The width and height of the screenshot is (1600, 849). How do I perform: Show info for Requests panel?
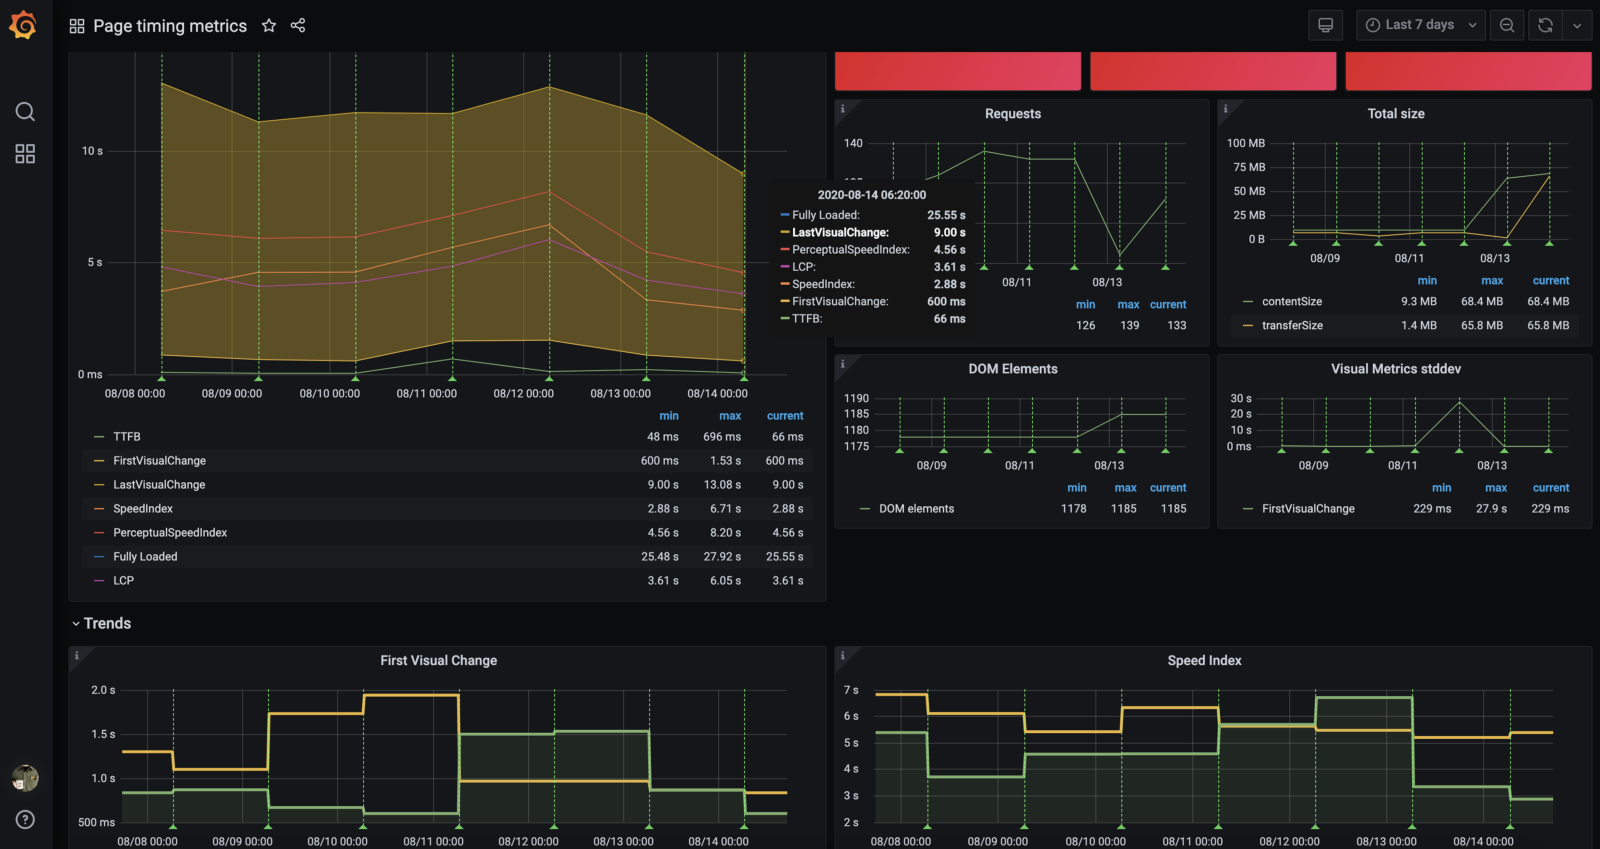pyautogui.click(x=842, y=108)
